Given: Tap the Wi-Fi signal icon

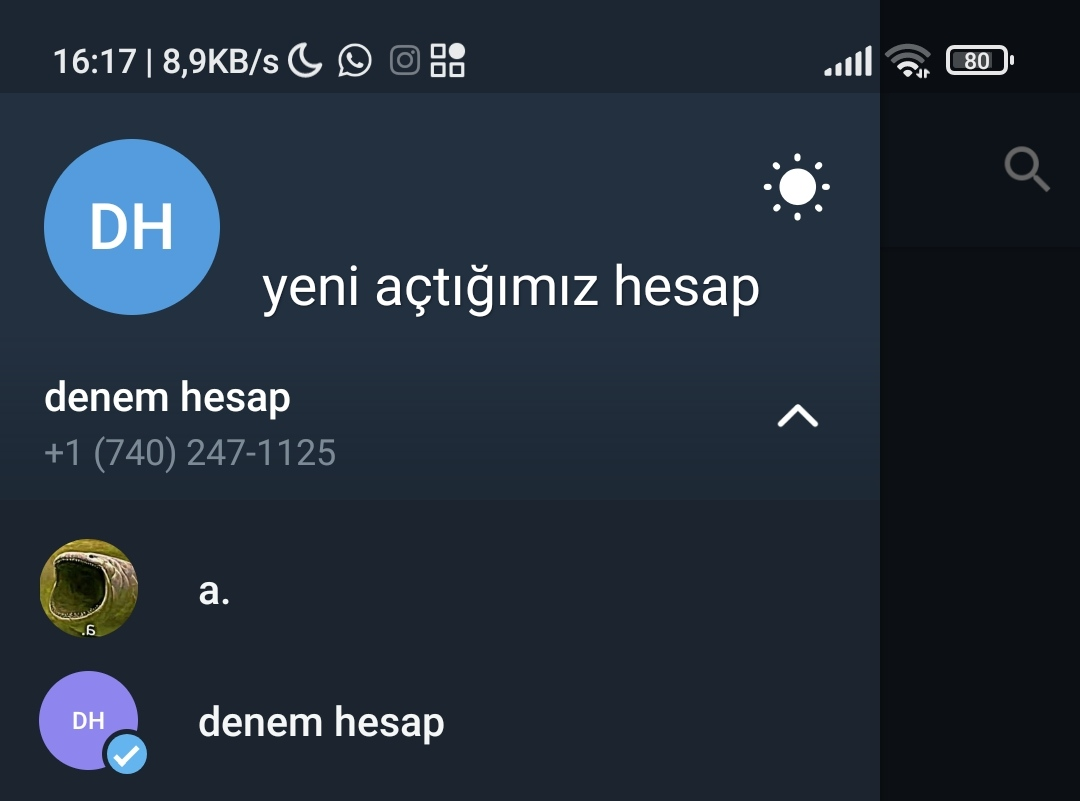Looking at the screenshot, I should 908,61.
